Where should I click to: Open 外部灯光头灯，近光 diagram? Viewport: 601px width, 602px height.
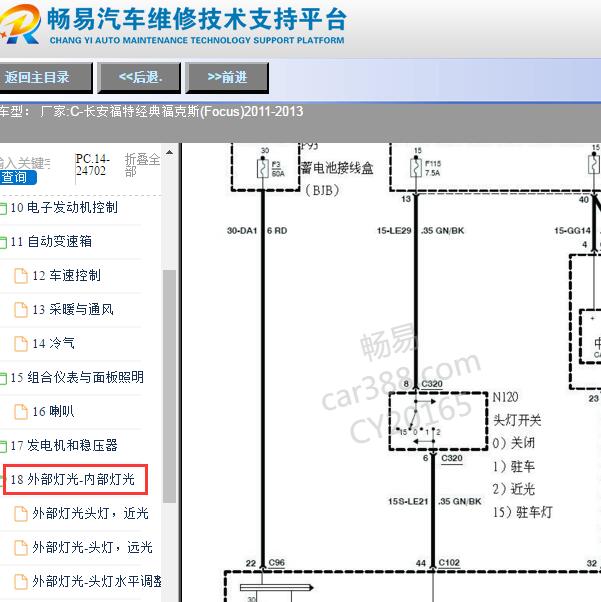click(90, 513)
